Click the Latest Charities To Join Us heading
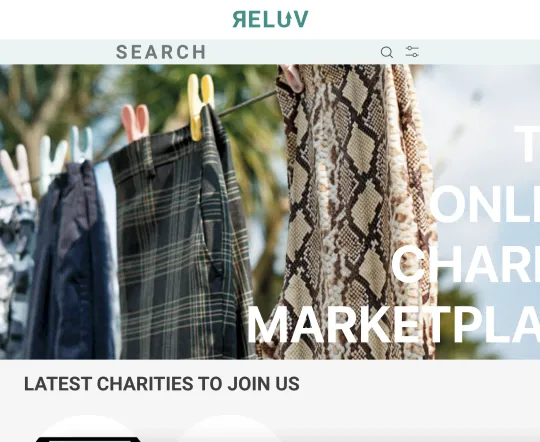Screen dimensions: 540x442 pyautogui.click(x=162, y=384)
